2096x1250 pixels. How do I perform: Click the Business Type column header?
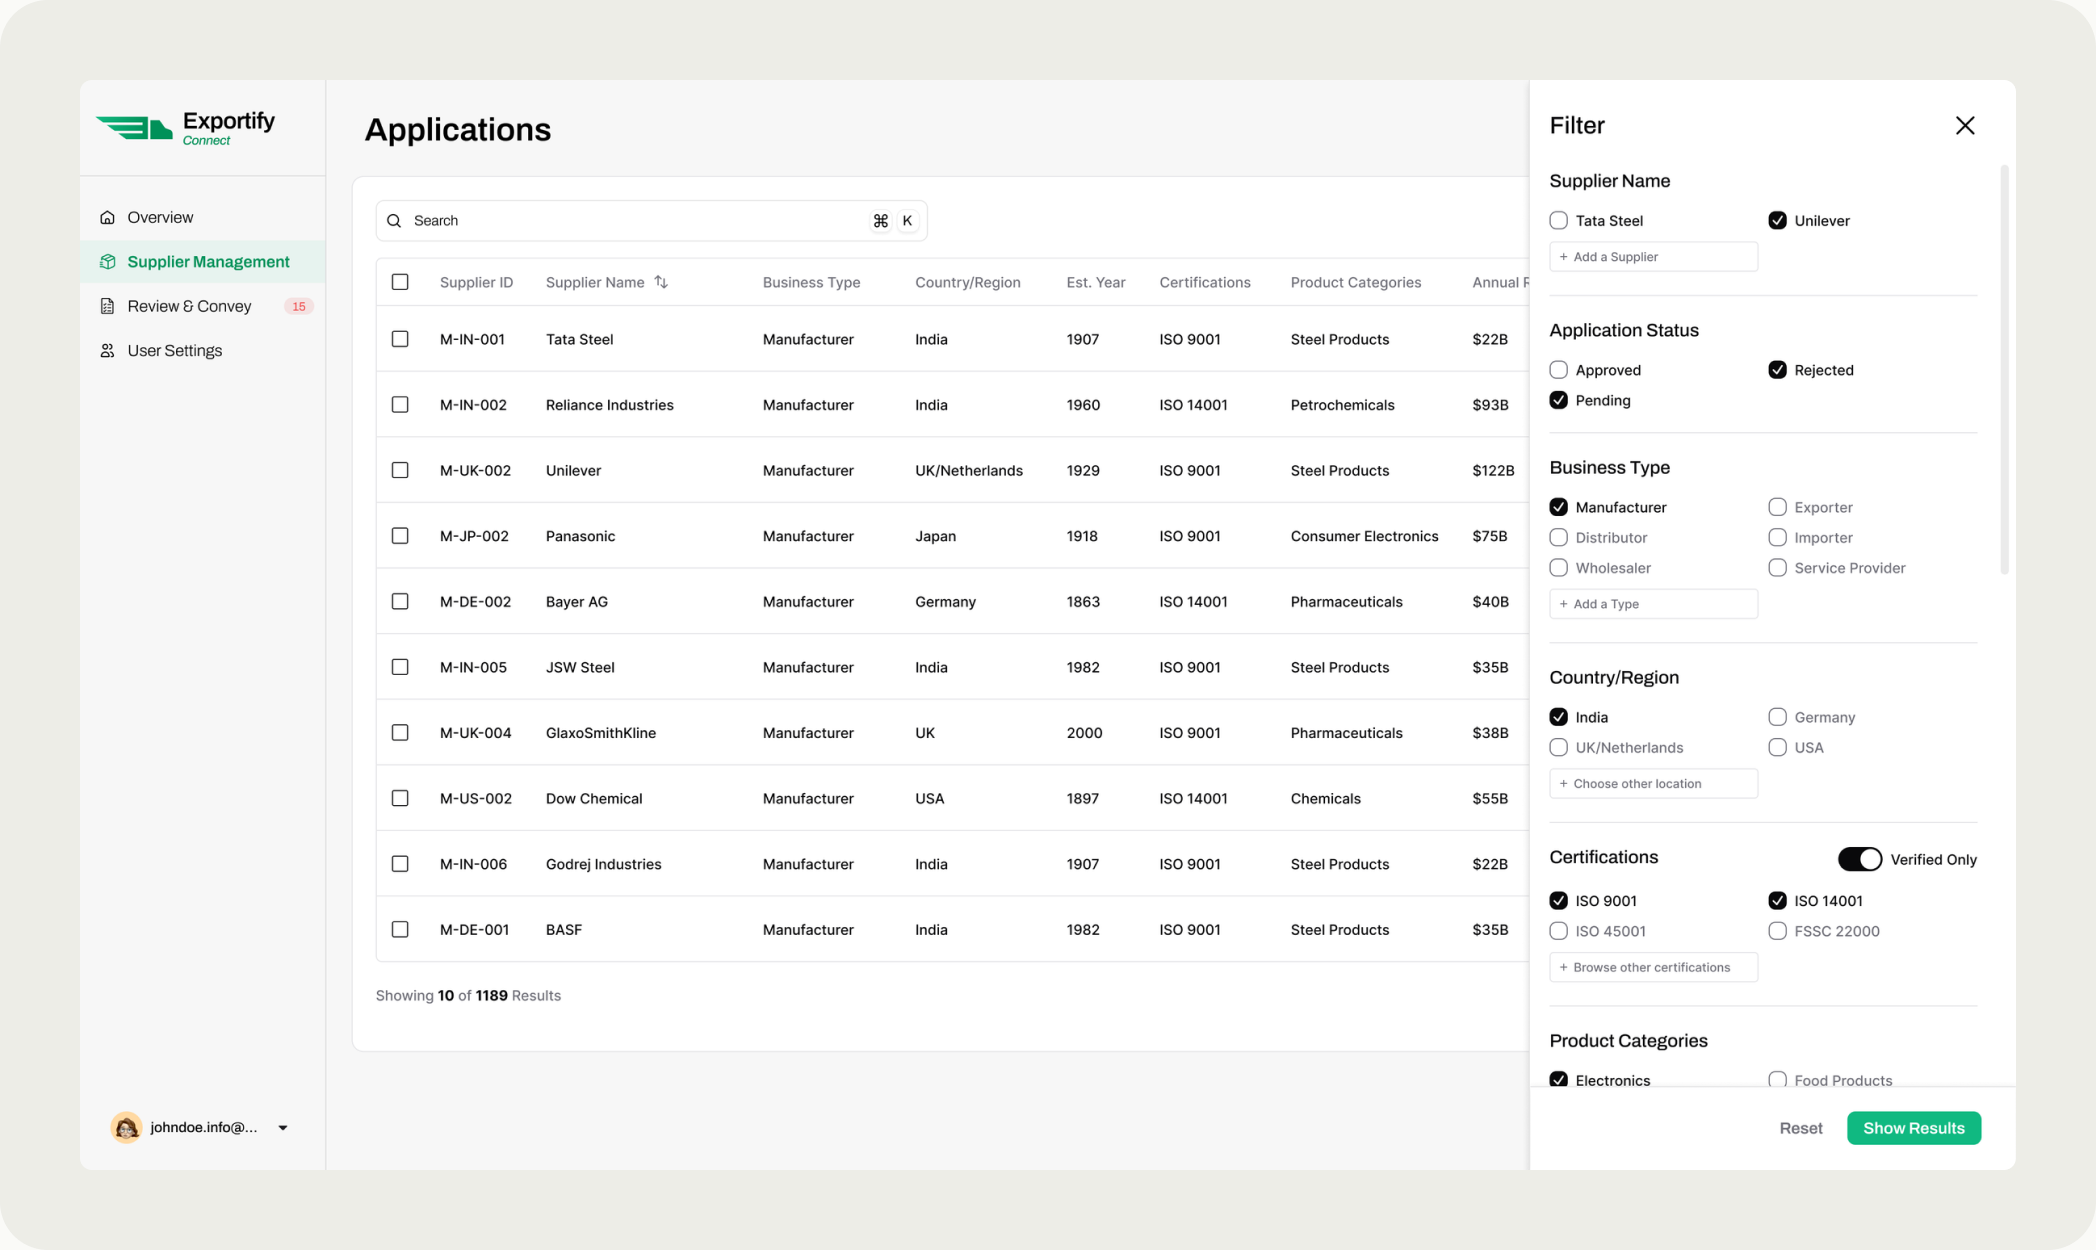[x=811, y=283]
